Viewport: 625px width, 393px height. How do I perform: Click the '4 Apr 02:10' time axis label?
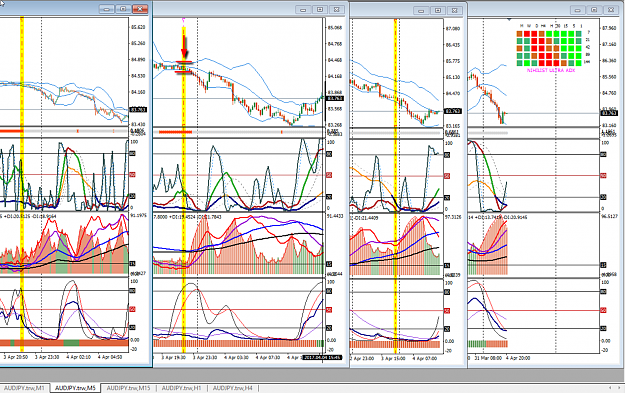click(79, 357)
